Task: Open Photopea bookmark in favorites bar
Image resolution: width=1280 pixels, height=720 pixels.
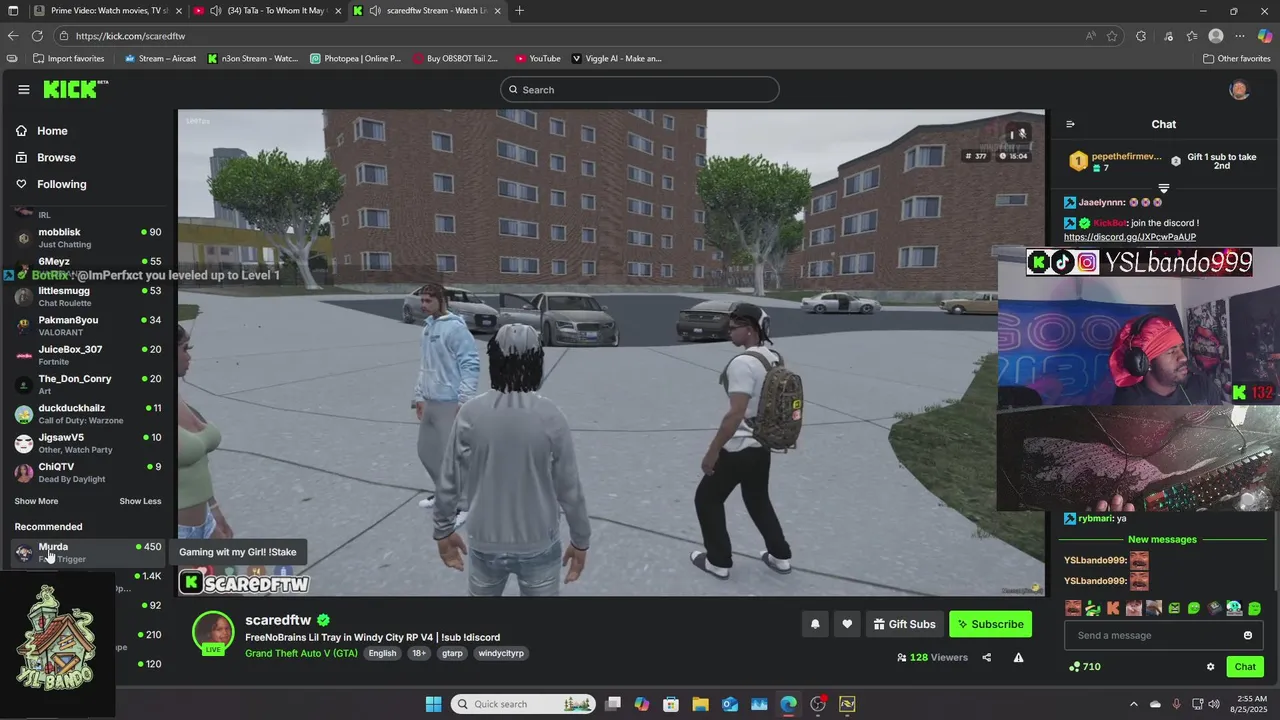Action: 355,58
